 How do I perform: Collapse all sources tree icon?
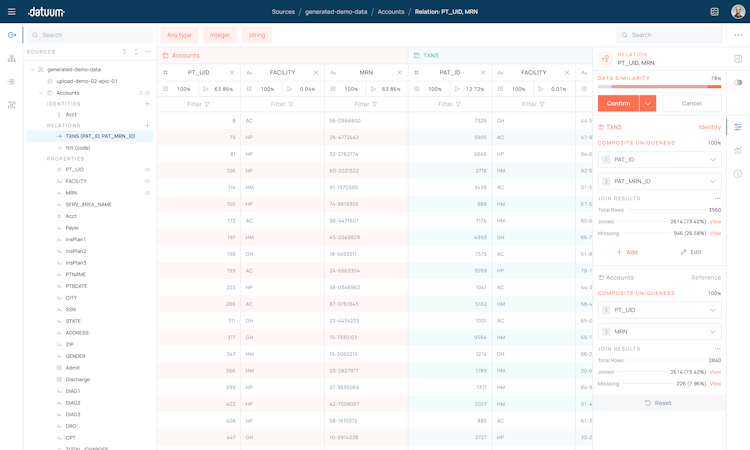[x=124, y=52]
